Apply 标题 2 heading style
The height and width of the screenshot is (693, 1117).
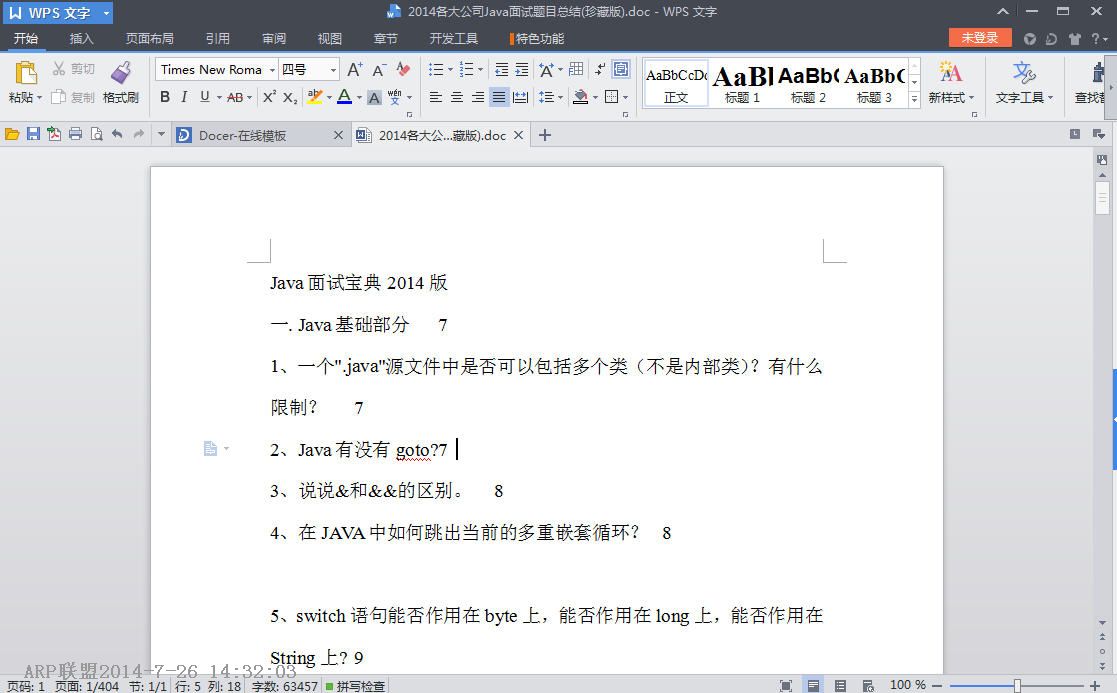tap(808, 83)
